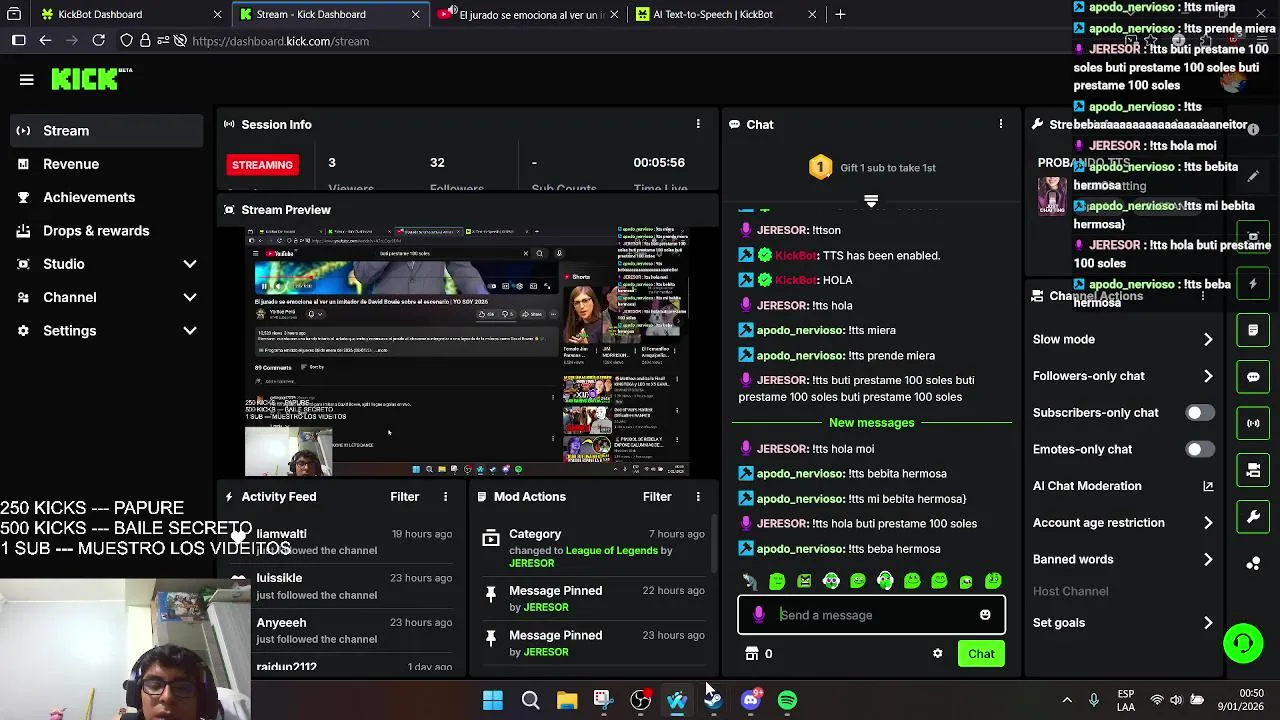Expand the Channel sidebar section

click(190, 297)
